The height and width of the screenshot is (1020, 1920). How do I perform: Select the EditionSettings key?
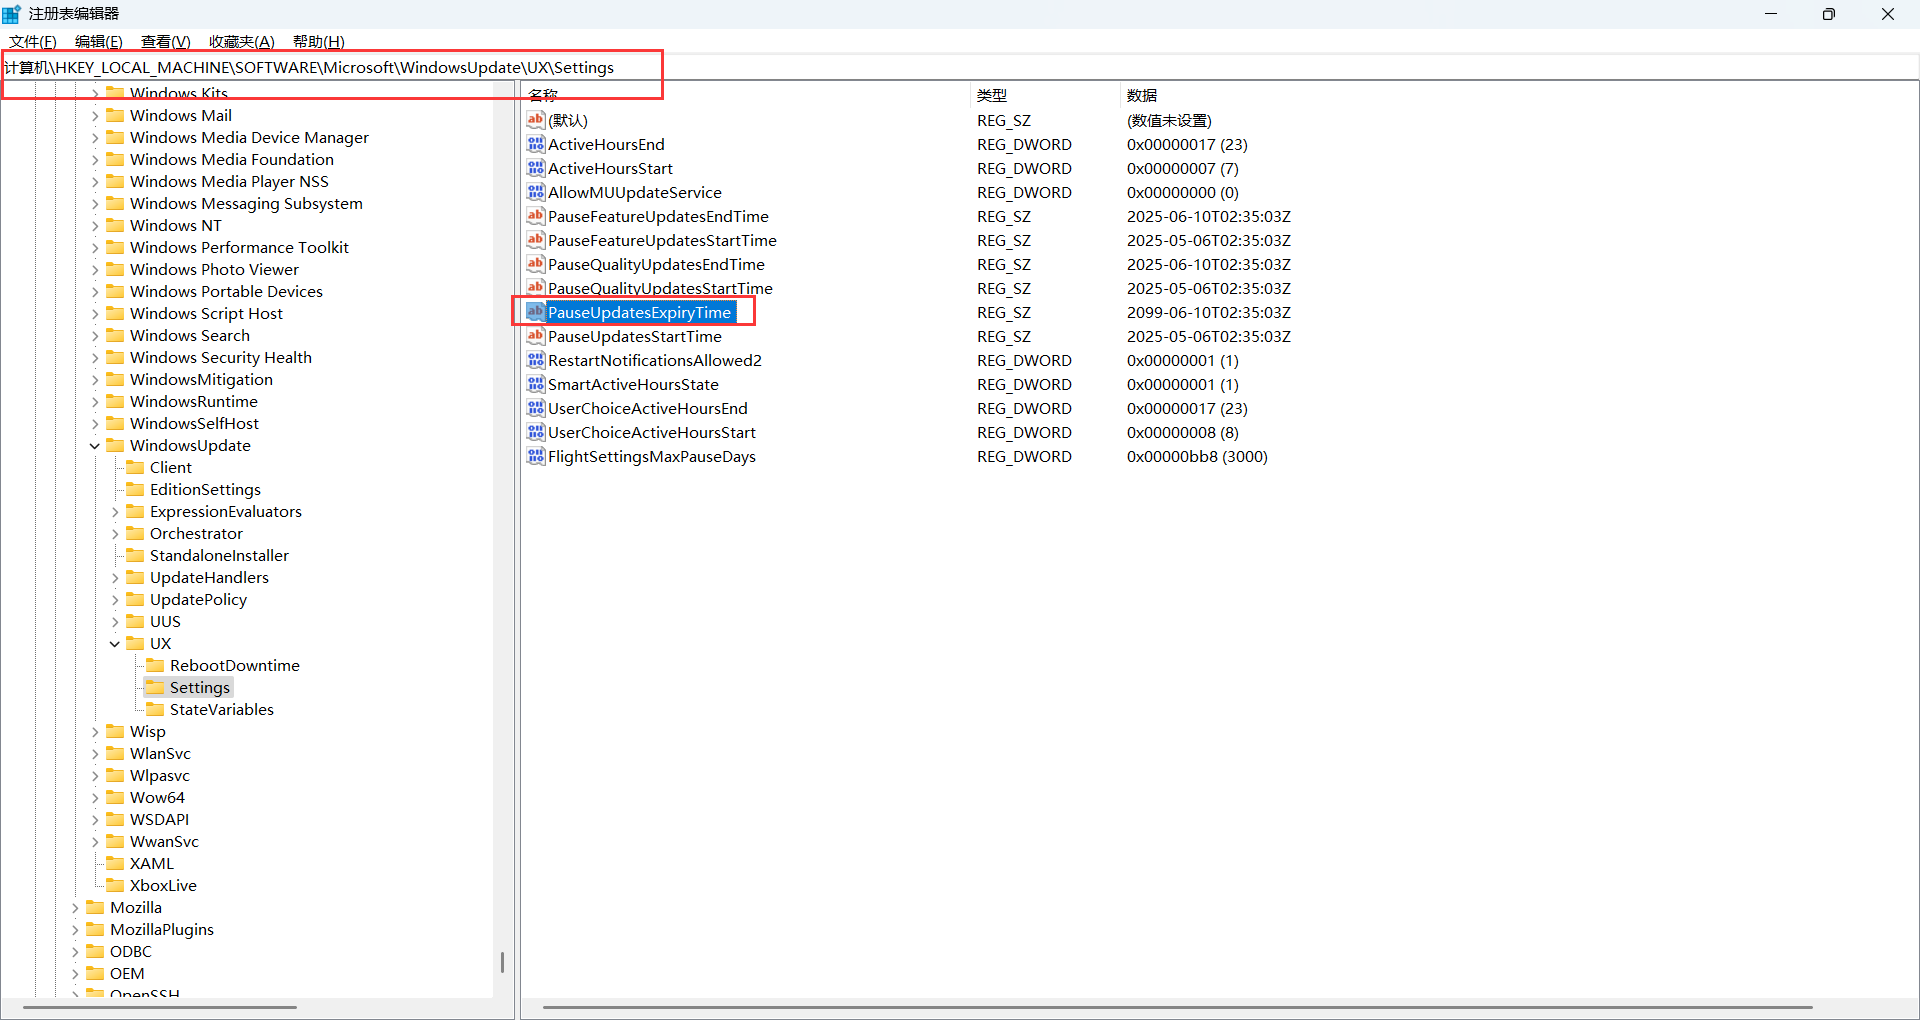[205, 490]
